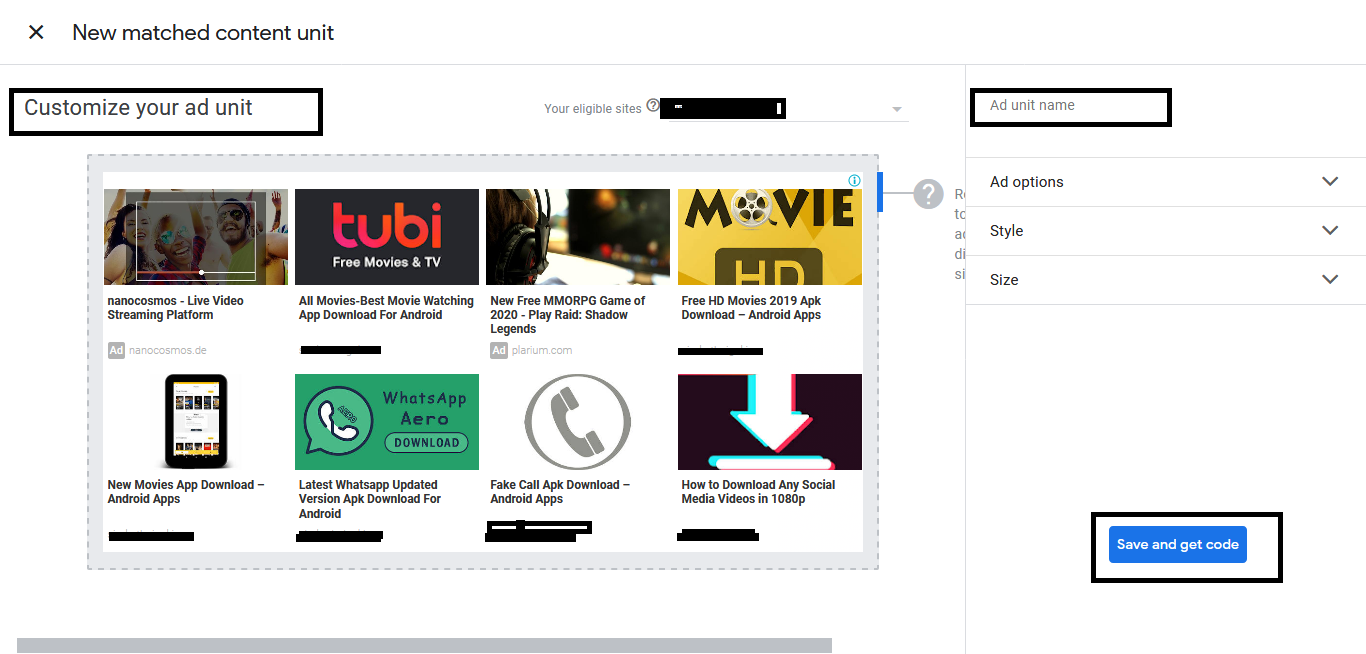Select the Movie HD thumbnail image

click(769, 237)
